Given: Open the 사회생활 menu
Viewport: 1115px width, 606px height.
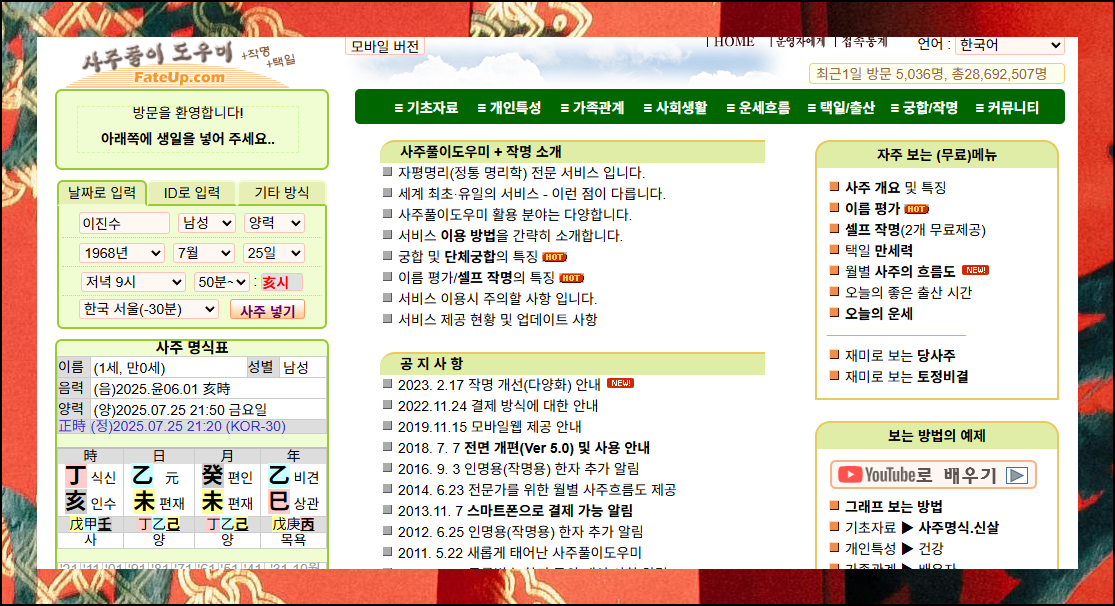Looking at the screenshot, I should 676,108.
